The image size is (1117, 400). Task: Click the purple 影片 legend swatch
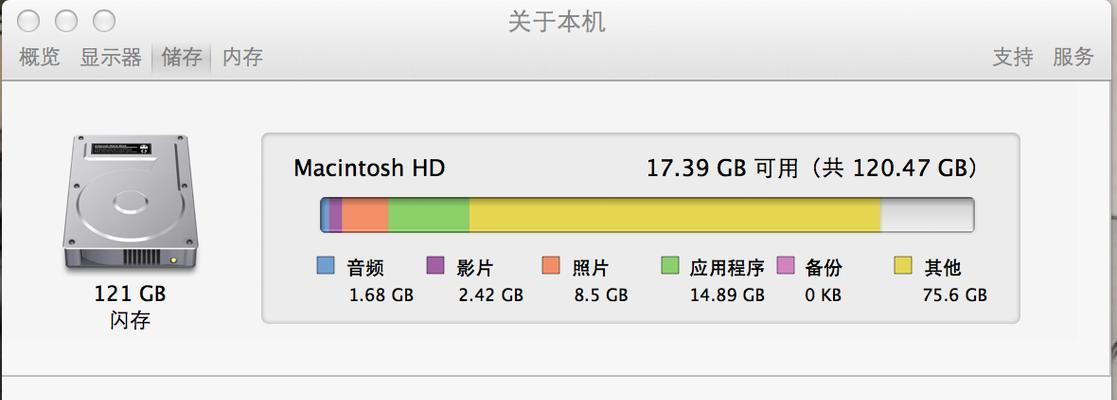click(x=435, y=265)
